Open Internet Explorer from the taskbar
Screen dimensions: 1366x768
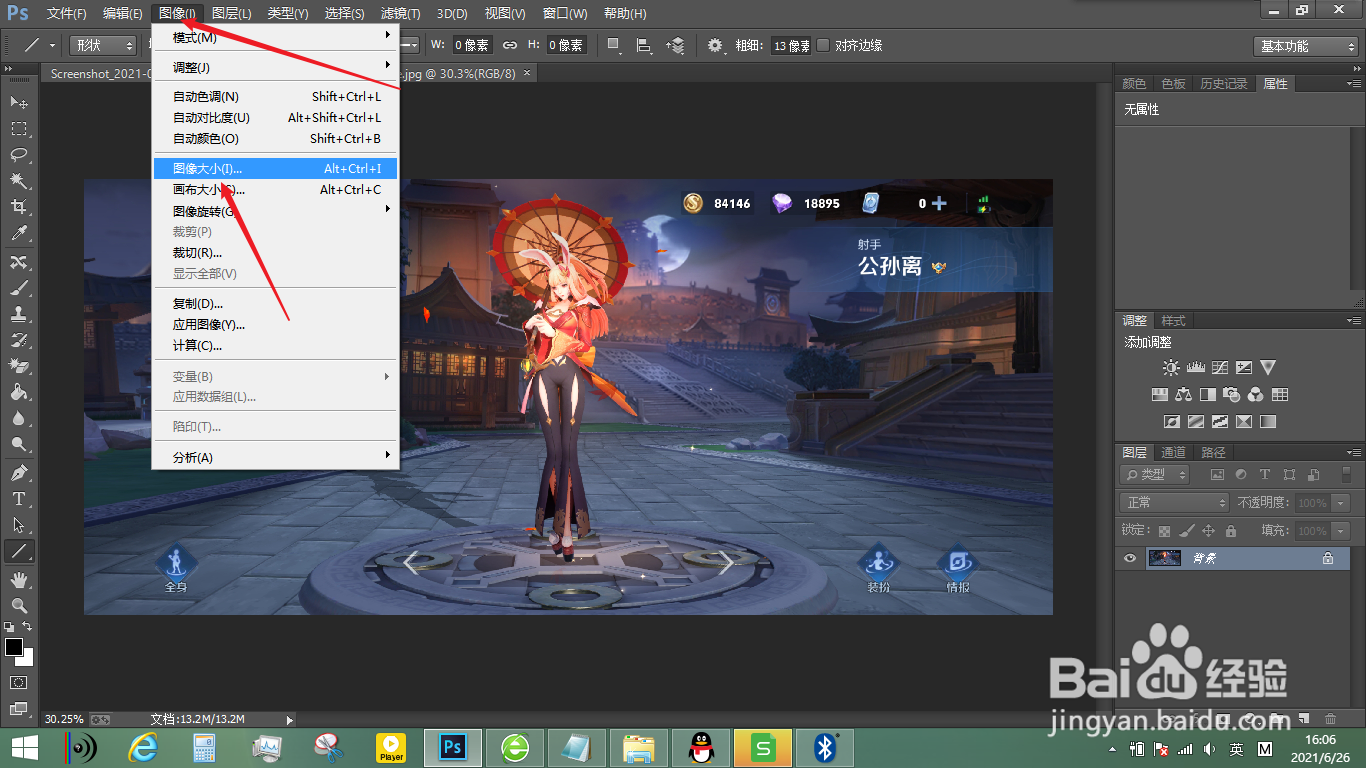point(144,747)
